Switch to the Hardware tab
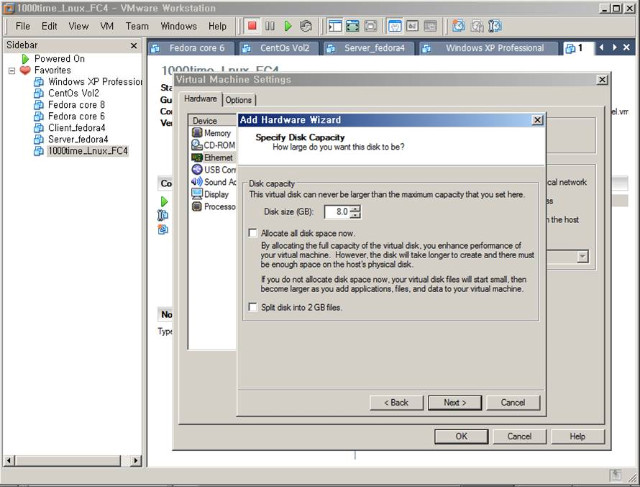Image resolution: width=640 pixels, height=487 pixels. tap(200, 99)
